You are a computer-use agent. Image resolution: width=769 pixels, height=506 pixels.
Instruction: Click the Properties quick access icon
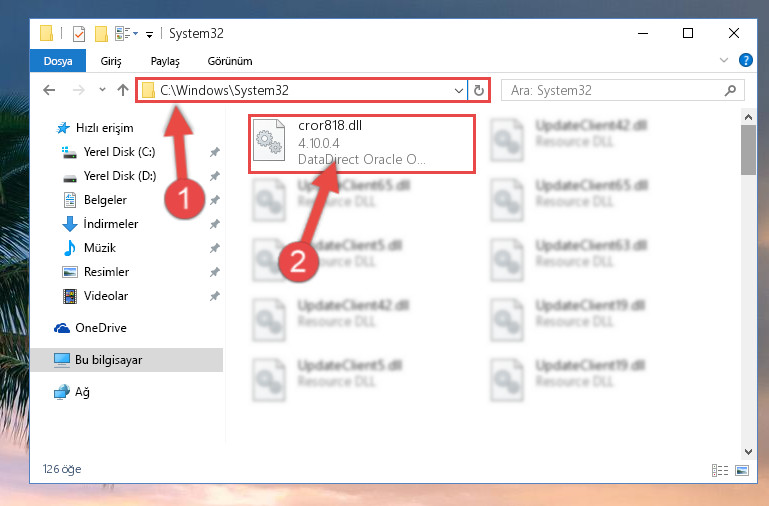click(x=78, y=34)
